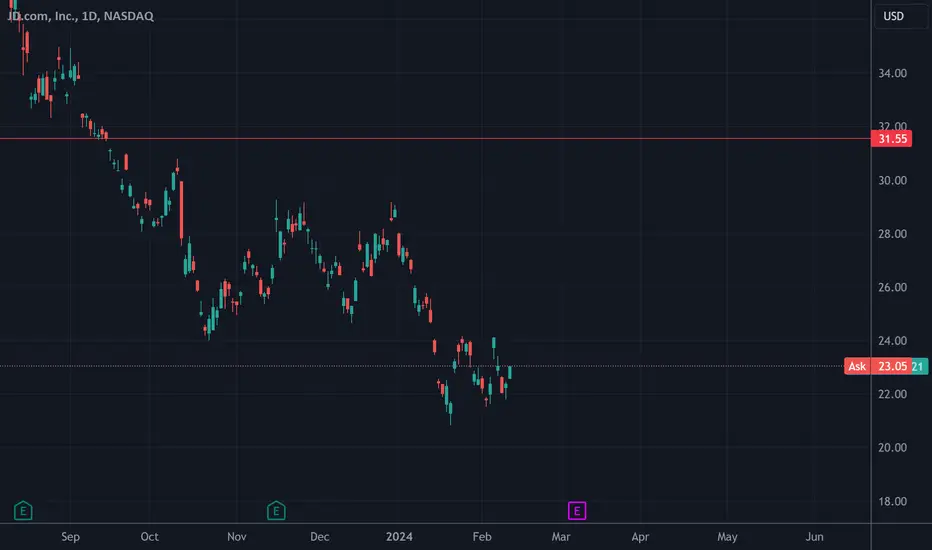Click the Oct label on time axis

[x=149, y=536]
